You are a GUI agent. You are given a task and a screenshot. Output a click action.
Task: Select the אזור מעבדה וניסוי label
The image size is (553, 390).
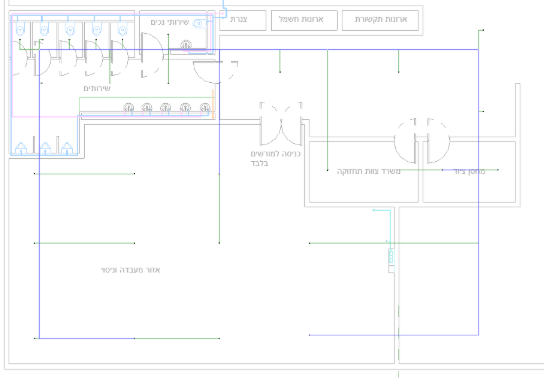130,270
